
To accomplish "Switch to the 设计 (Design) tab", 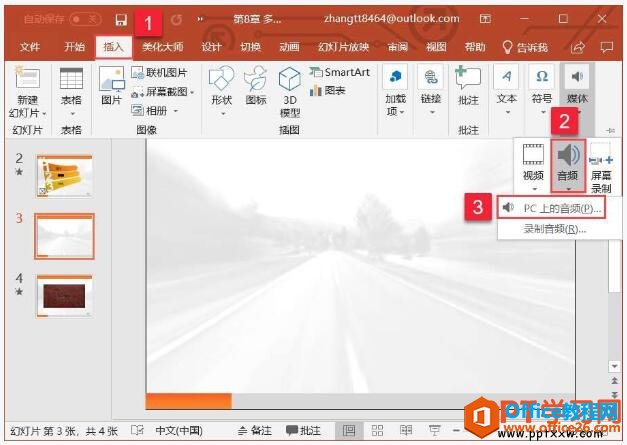I will (x=212, y=47).
